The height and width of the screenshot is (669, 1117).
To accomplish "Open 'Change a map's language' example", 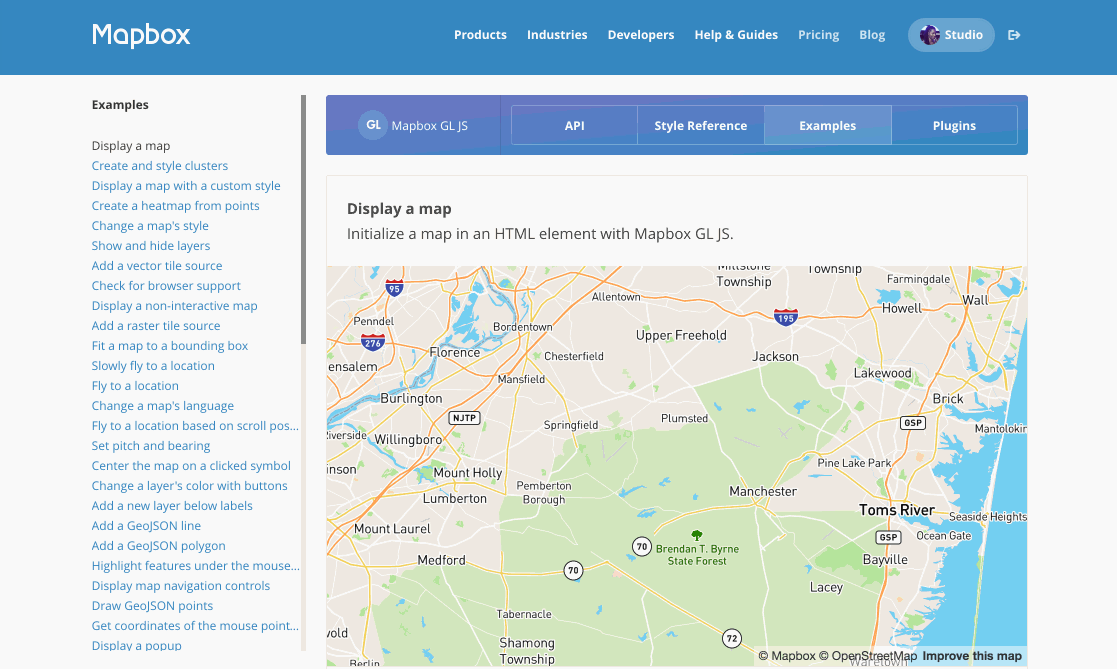I will pyautogui.click(x=162, y=405).
